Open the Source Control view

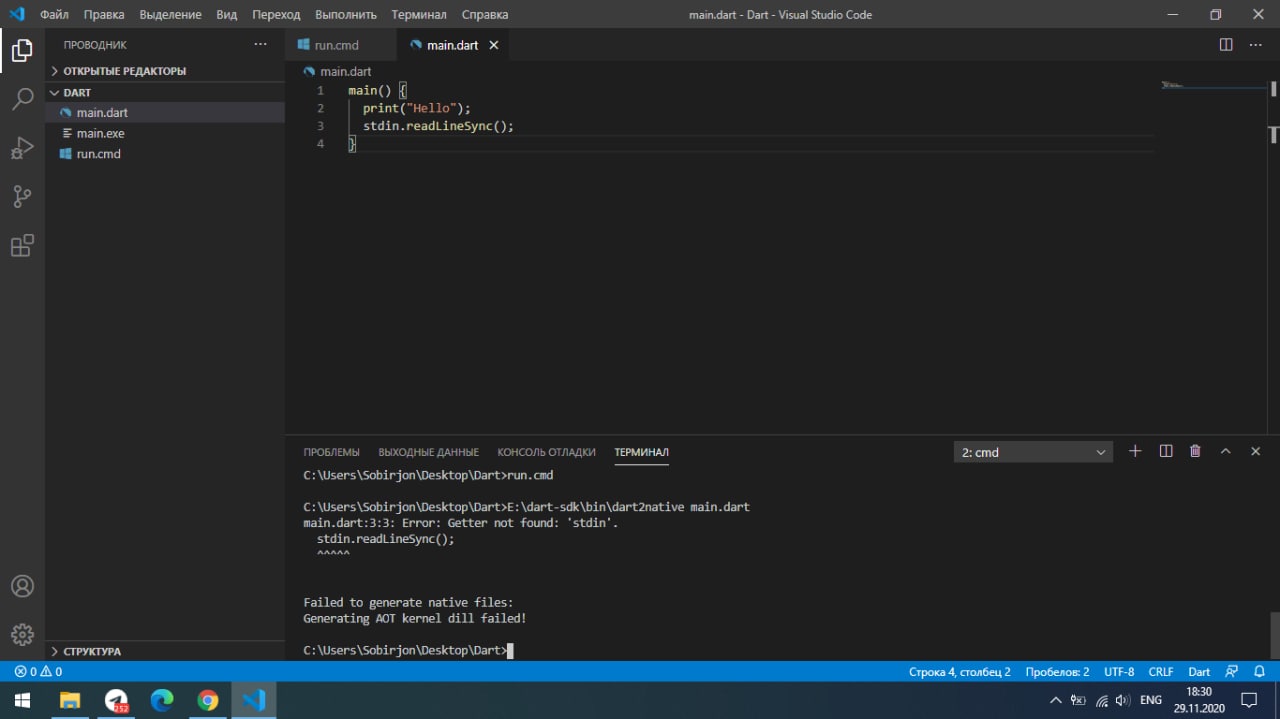(22, 197)
